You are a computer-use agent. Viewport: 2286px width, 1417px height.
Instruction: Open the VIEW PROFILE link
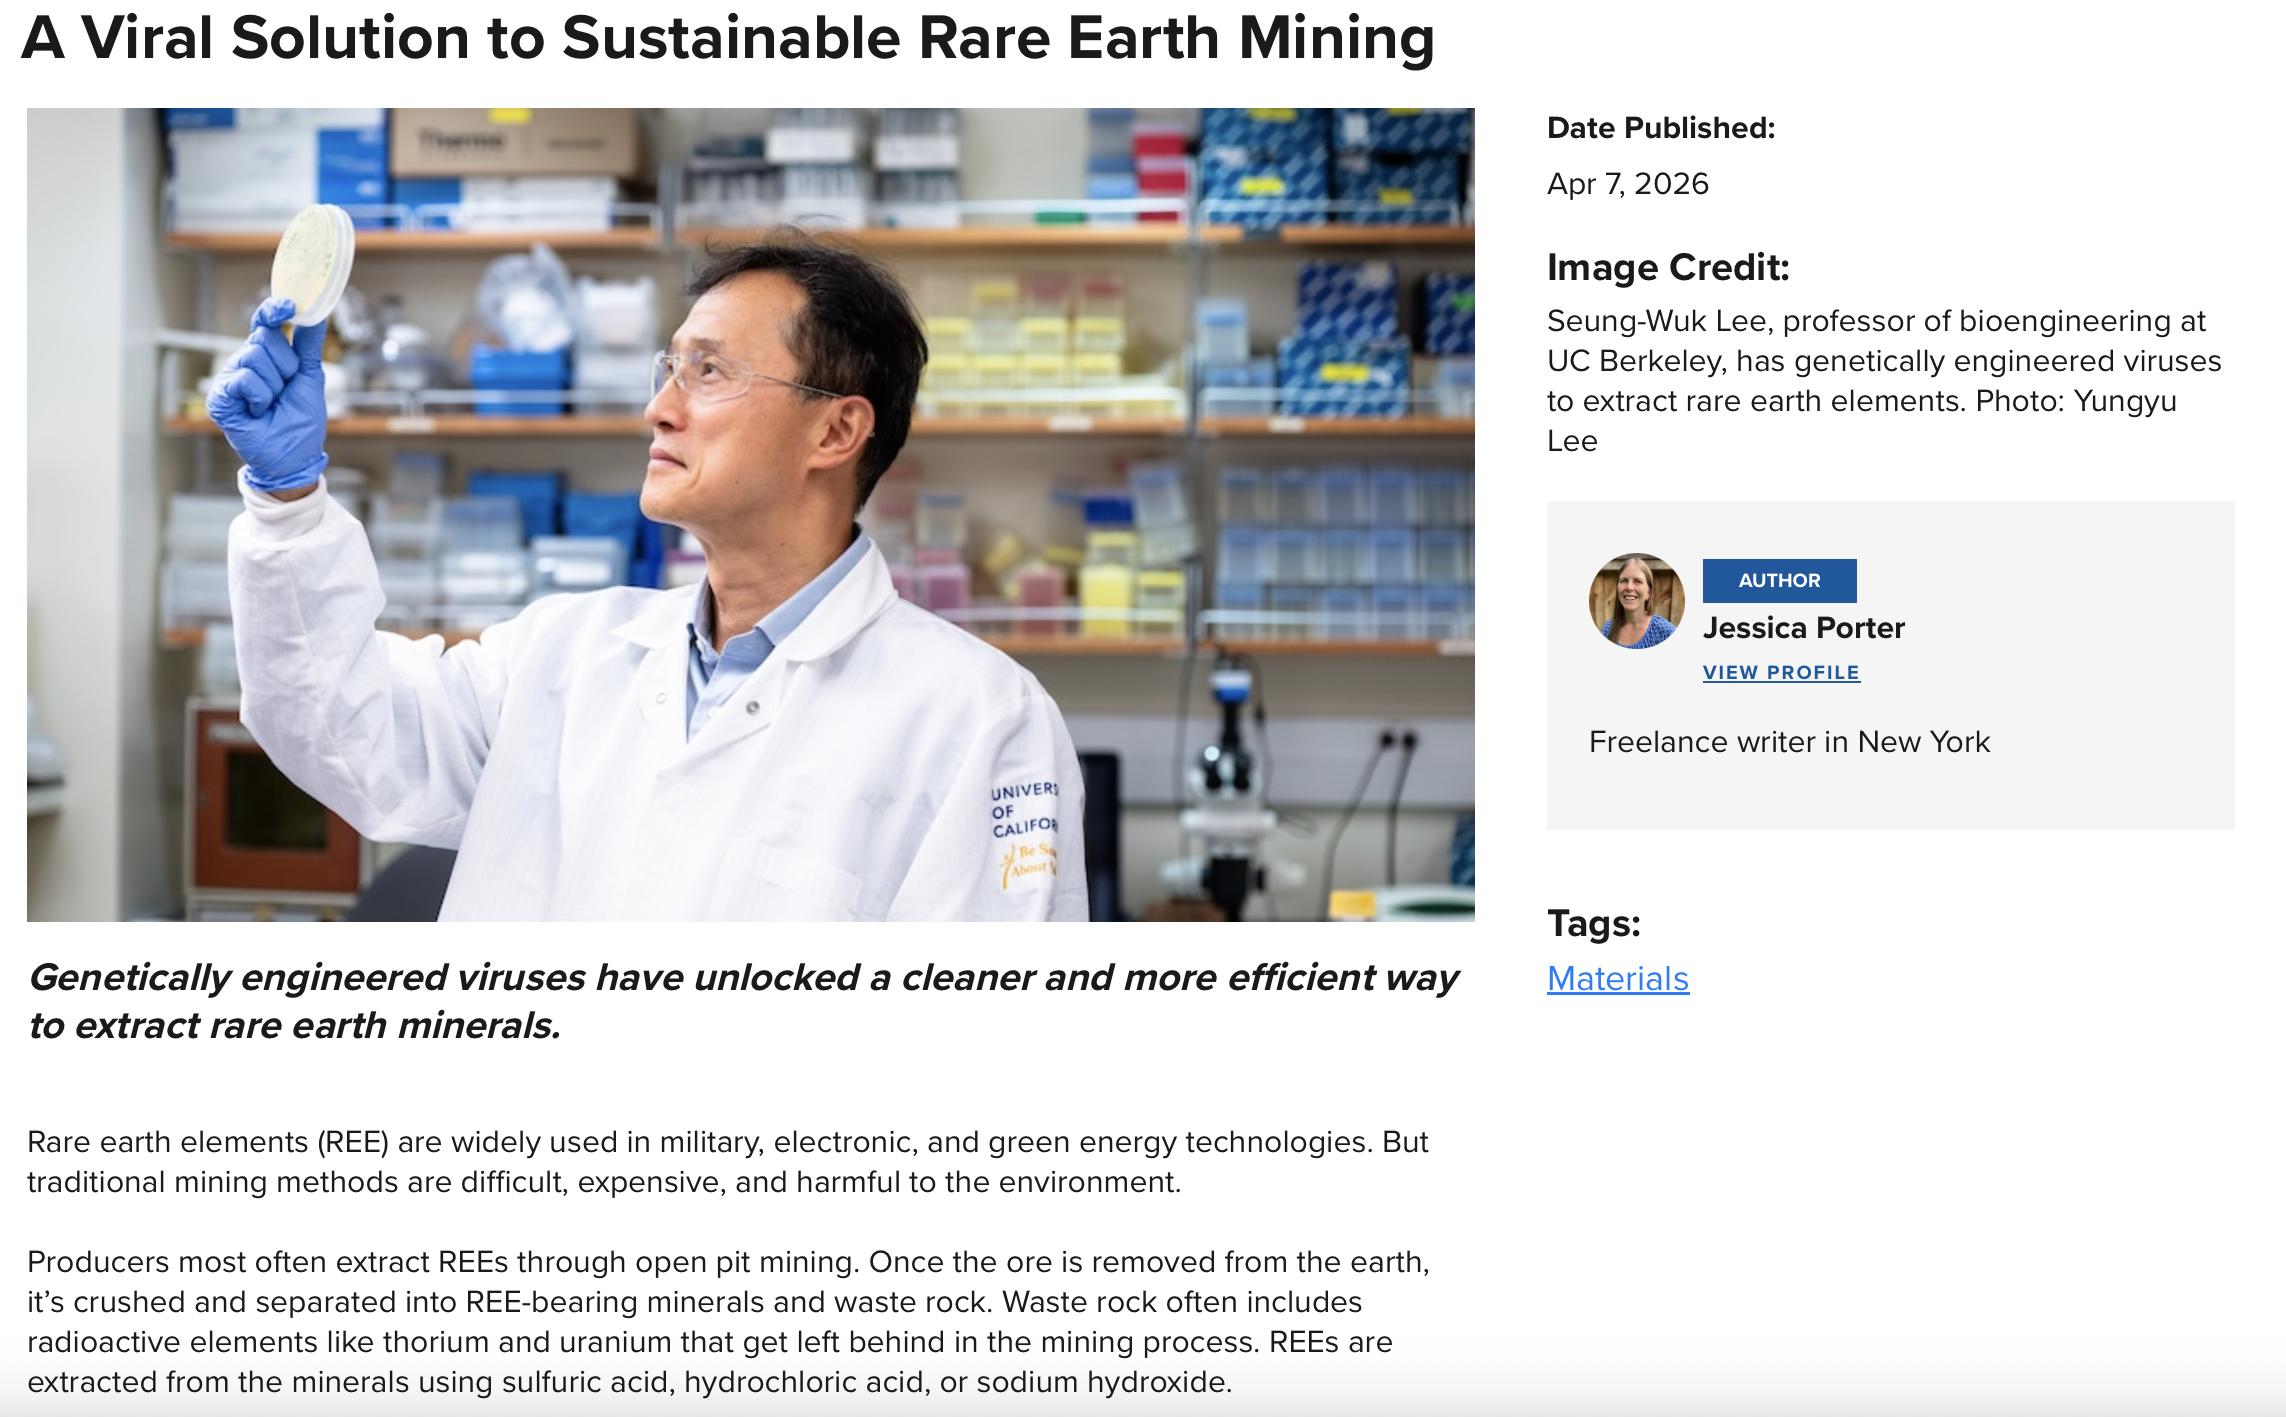coord(1781,673)
